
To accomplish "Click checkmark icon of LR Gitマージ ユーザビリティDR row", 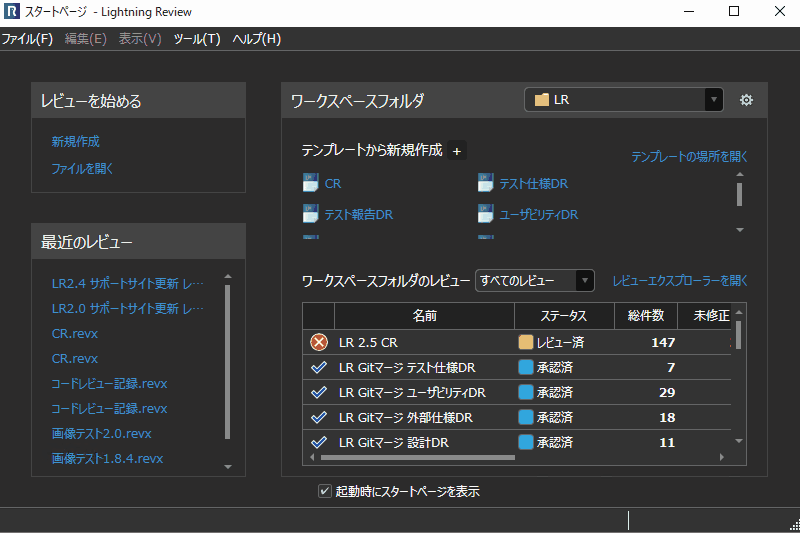I will (319, 392).
